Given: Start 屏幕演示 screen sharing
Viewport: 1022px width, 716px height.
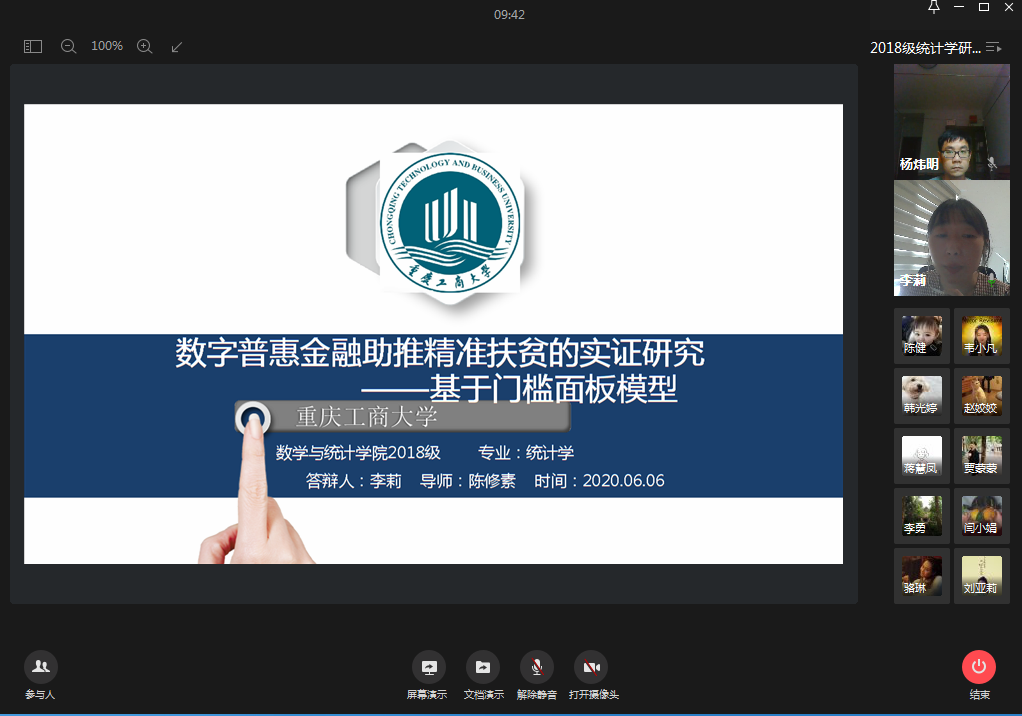Looking at the screenshot, I should pyautogui.click(x=428, y=667).
